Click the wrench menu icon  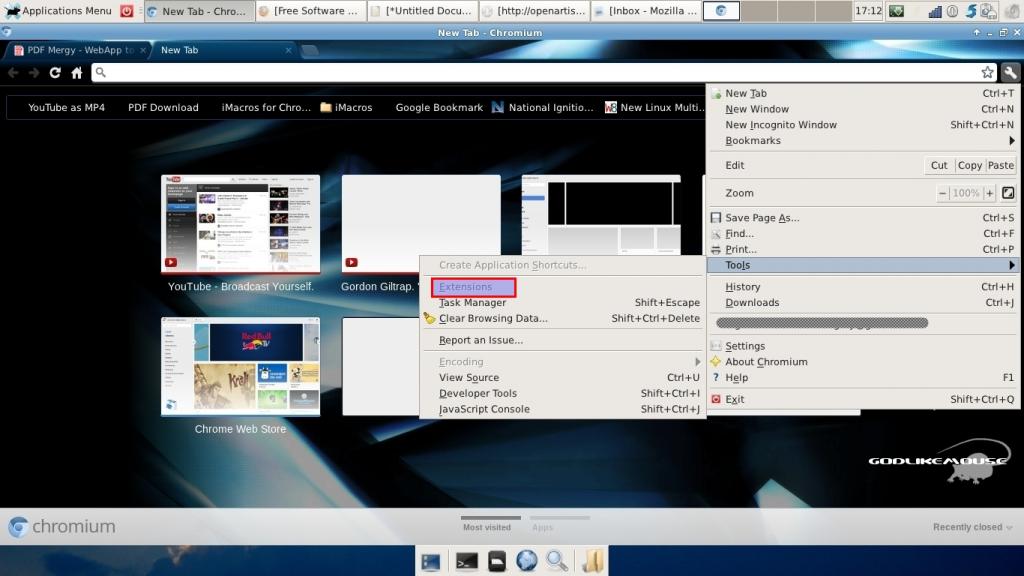click(1010, 72)
